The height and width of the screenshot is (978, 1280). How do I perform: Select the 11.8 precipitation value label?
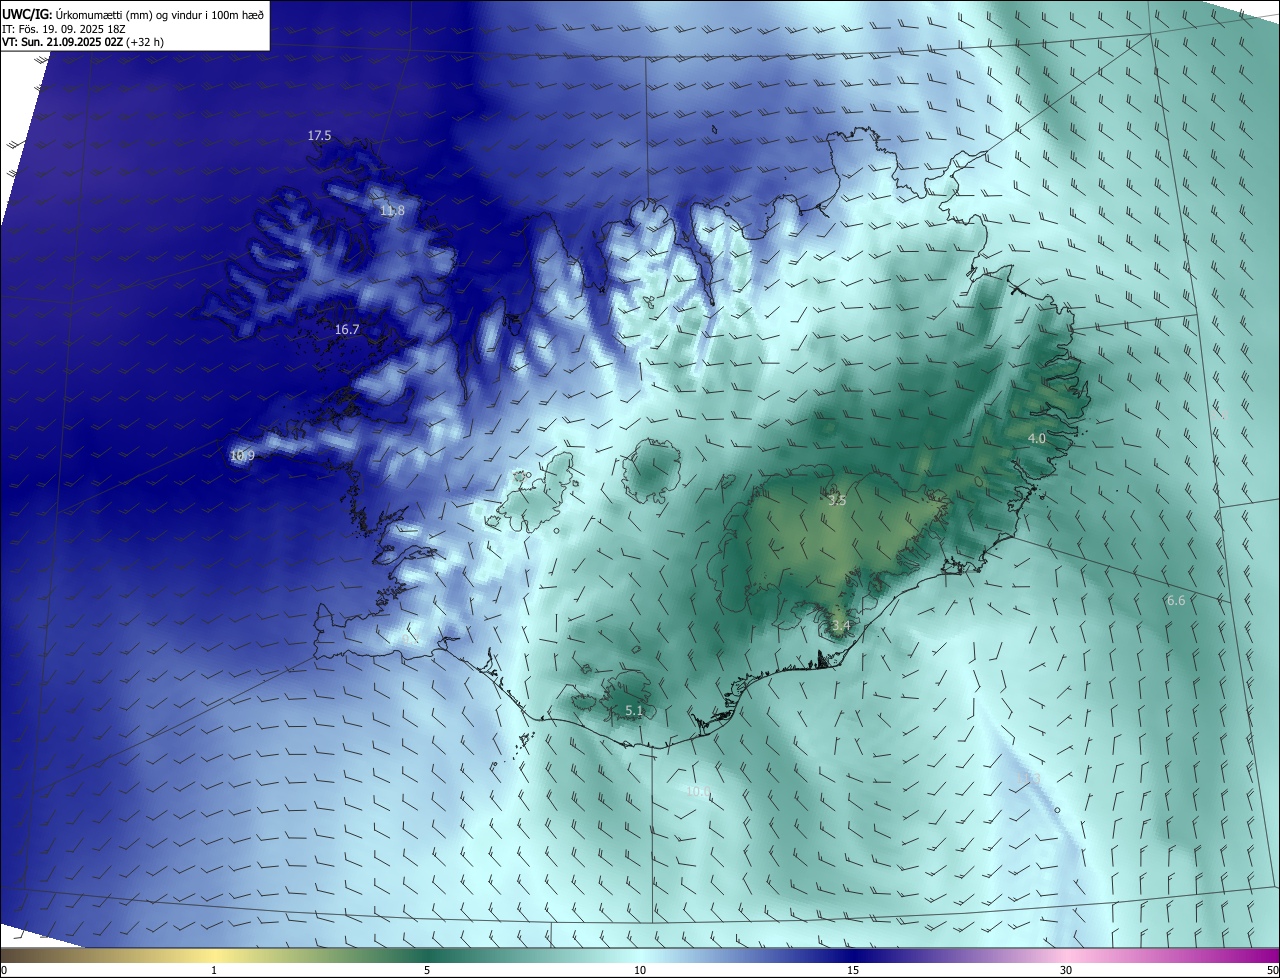click(392, 210)
